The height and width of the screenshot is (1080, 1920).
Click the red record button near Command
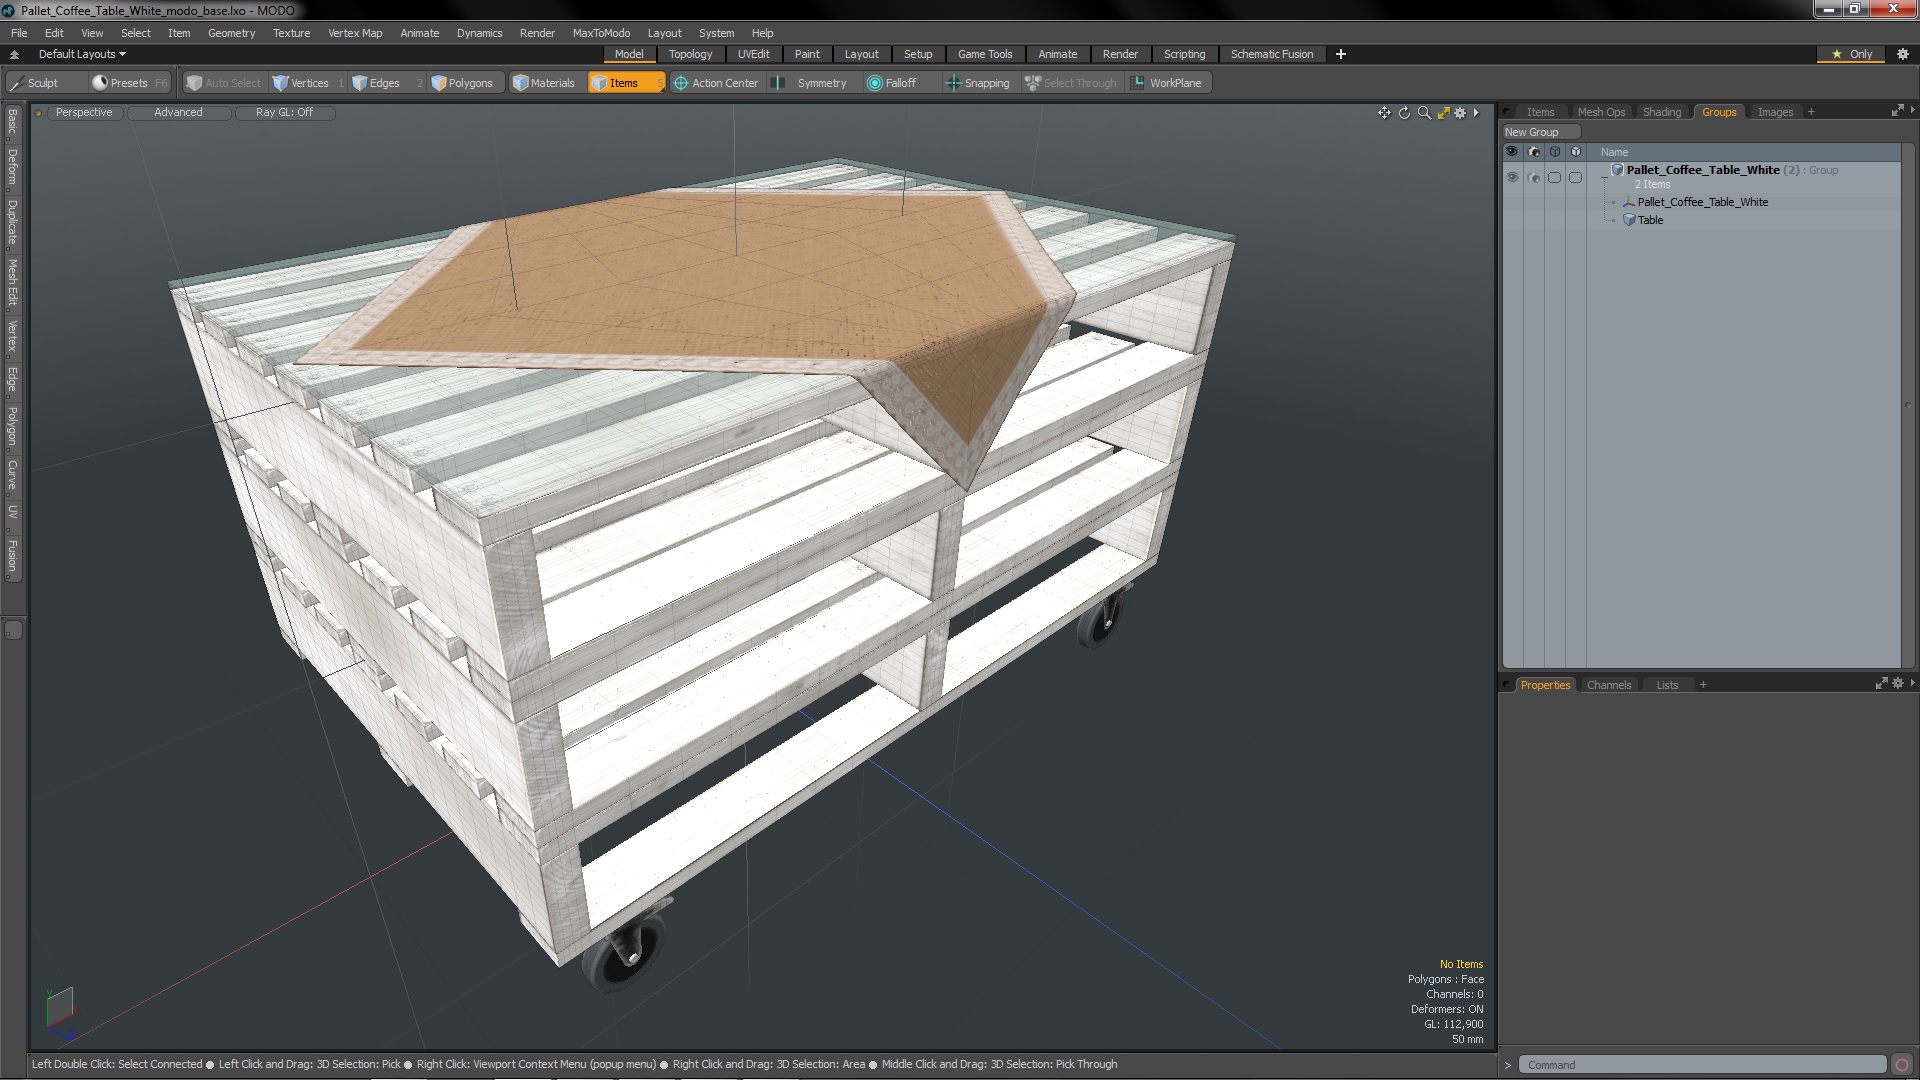pyautogui.click(x=1901, y=1065)
